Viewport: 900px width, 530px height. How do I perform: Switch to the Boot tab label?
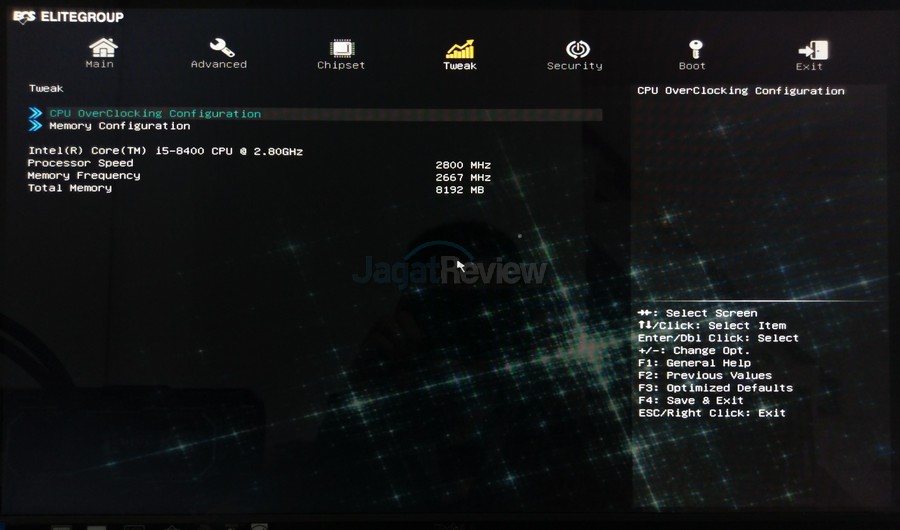point(692,66)
